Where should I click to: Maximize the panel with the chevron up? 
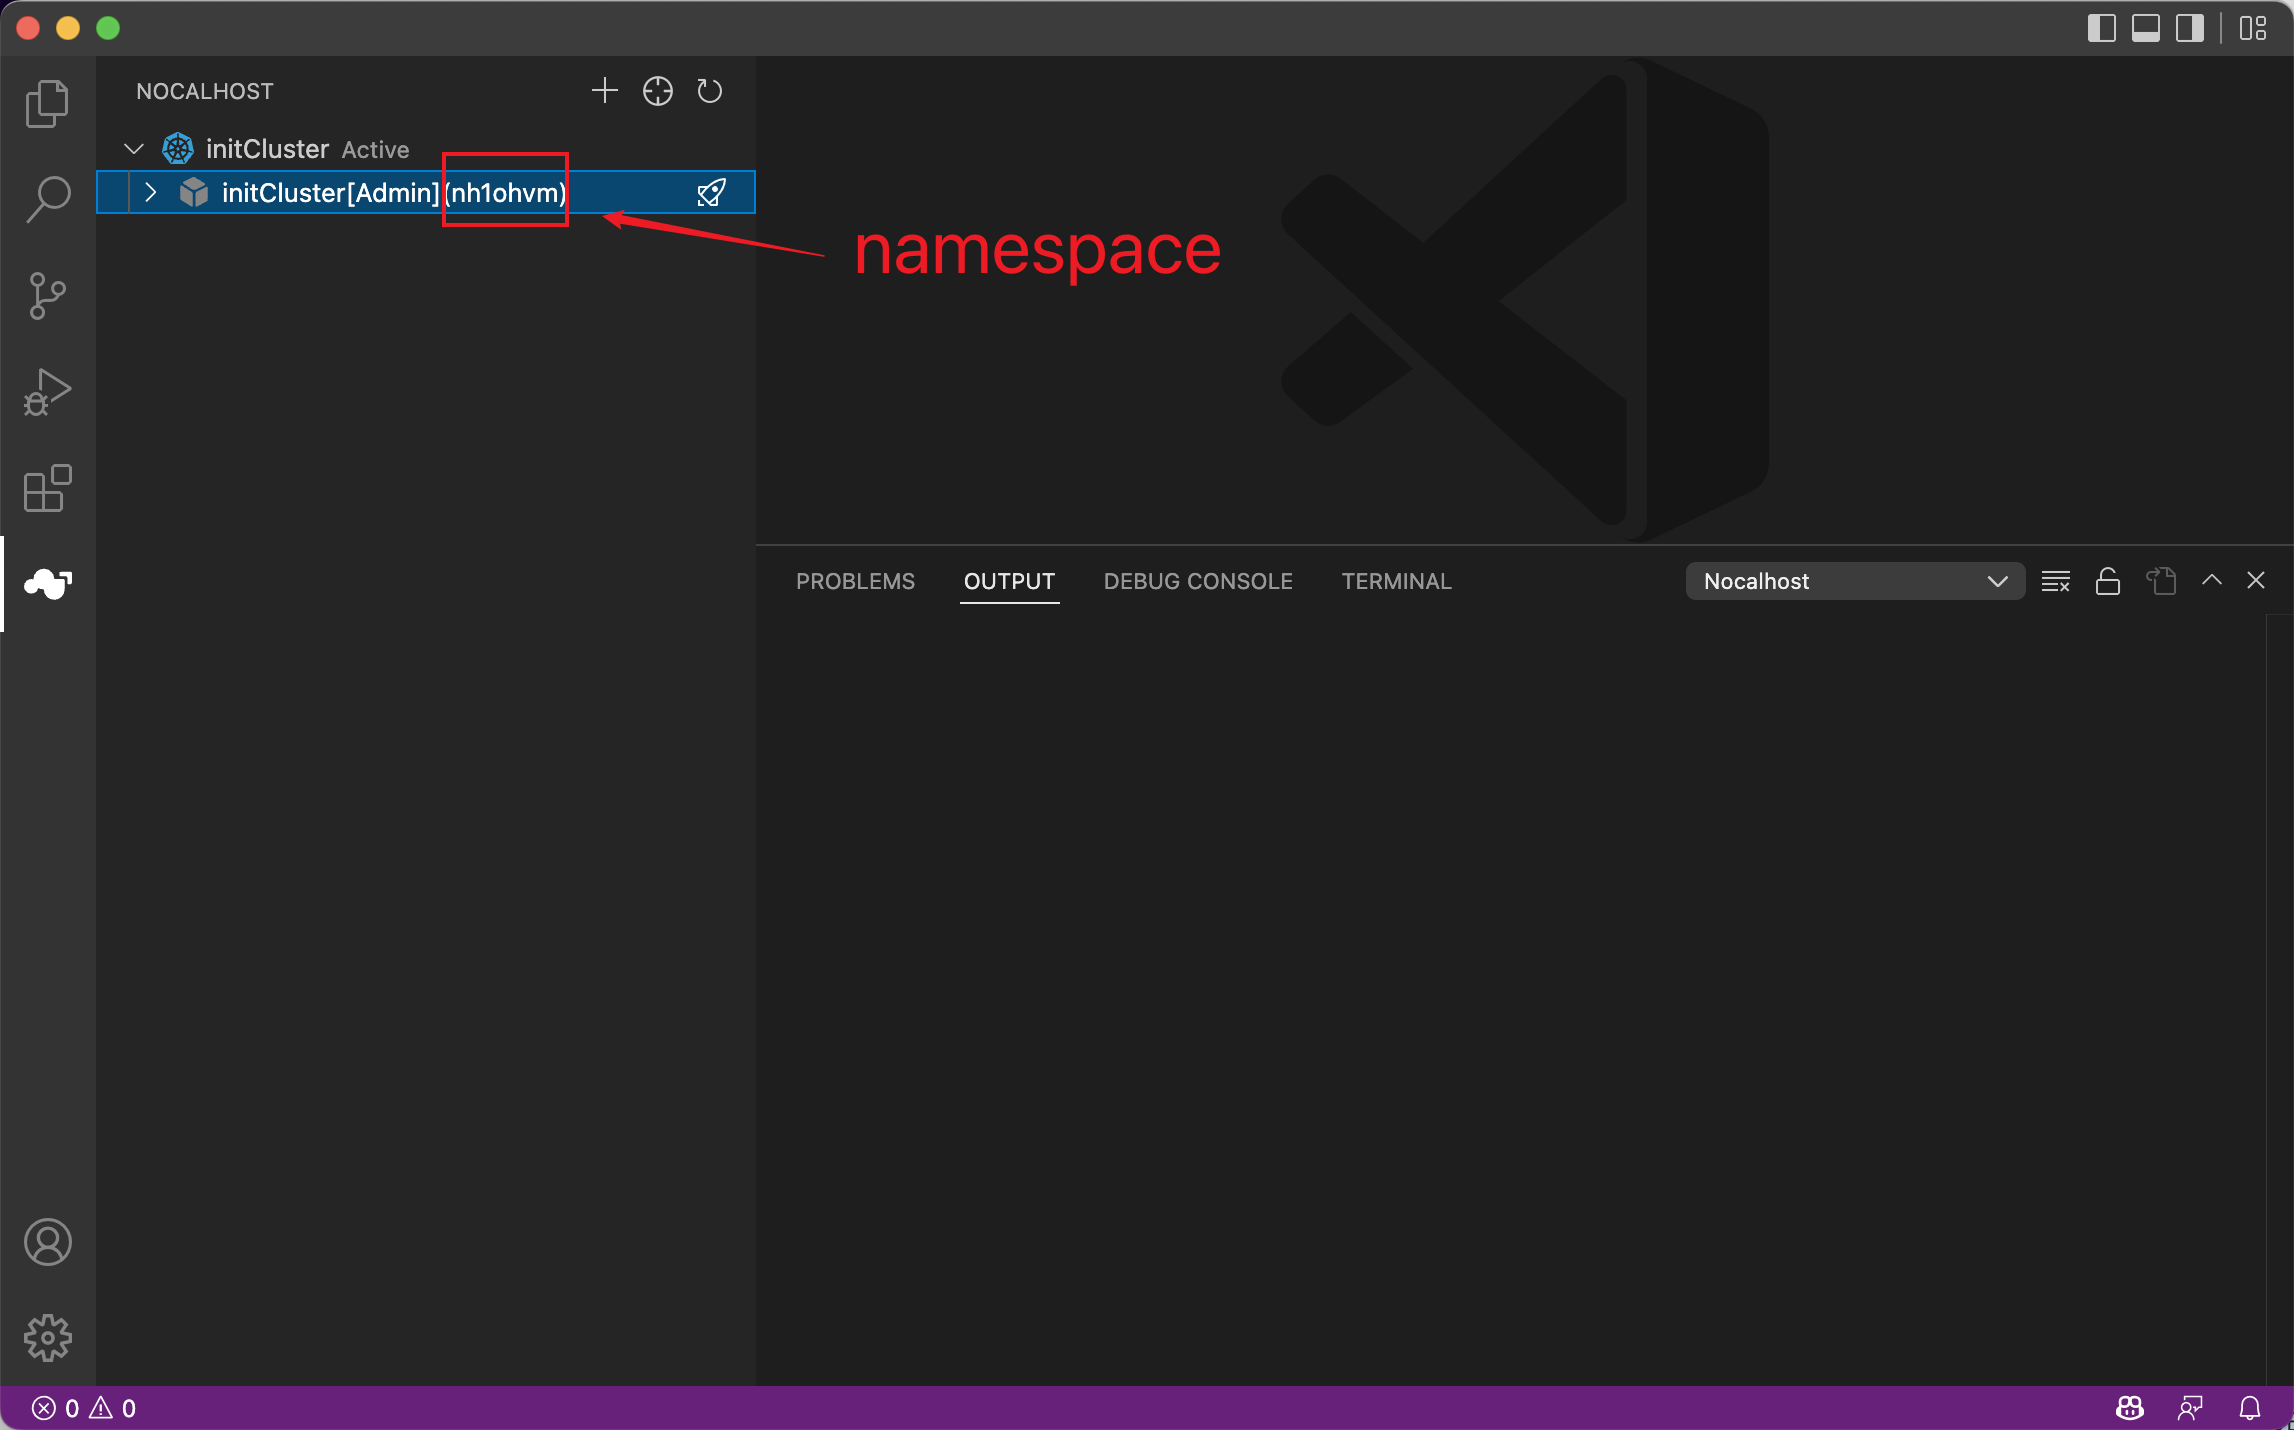[2212, 580]
